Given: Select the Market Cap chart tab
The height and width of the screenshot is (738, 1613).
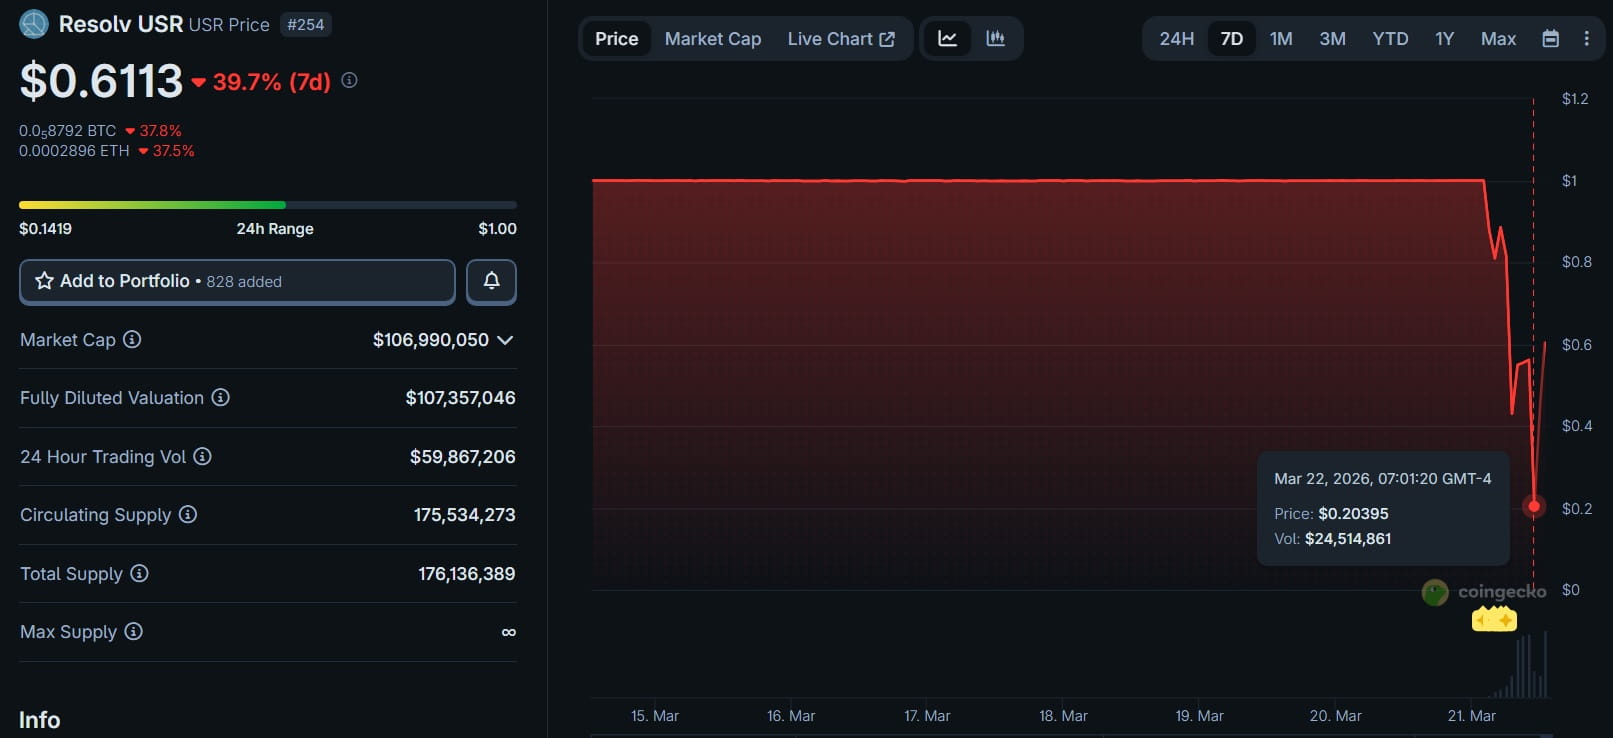Looking at the screenshot, I should pos(713,39).
